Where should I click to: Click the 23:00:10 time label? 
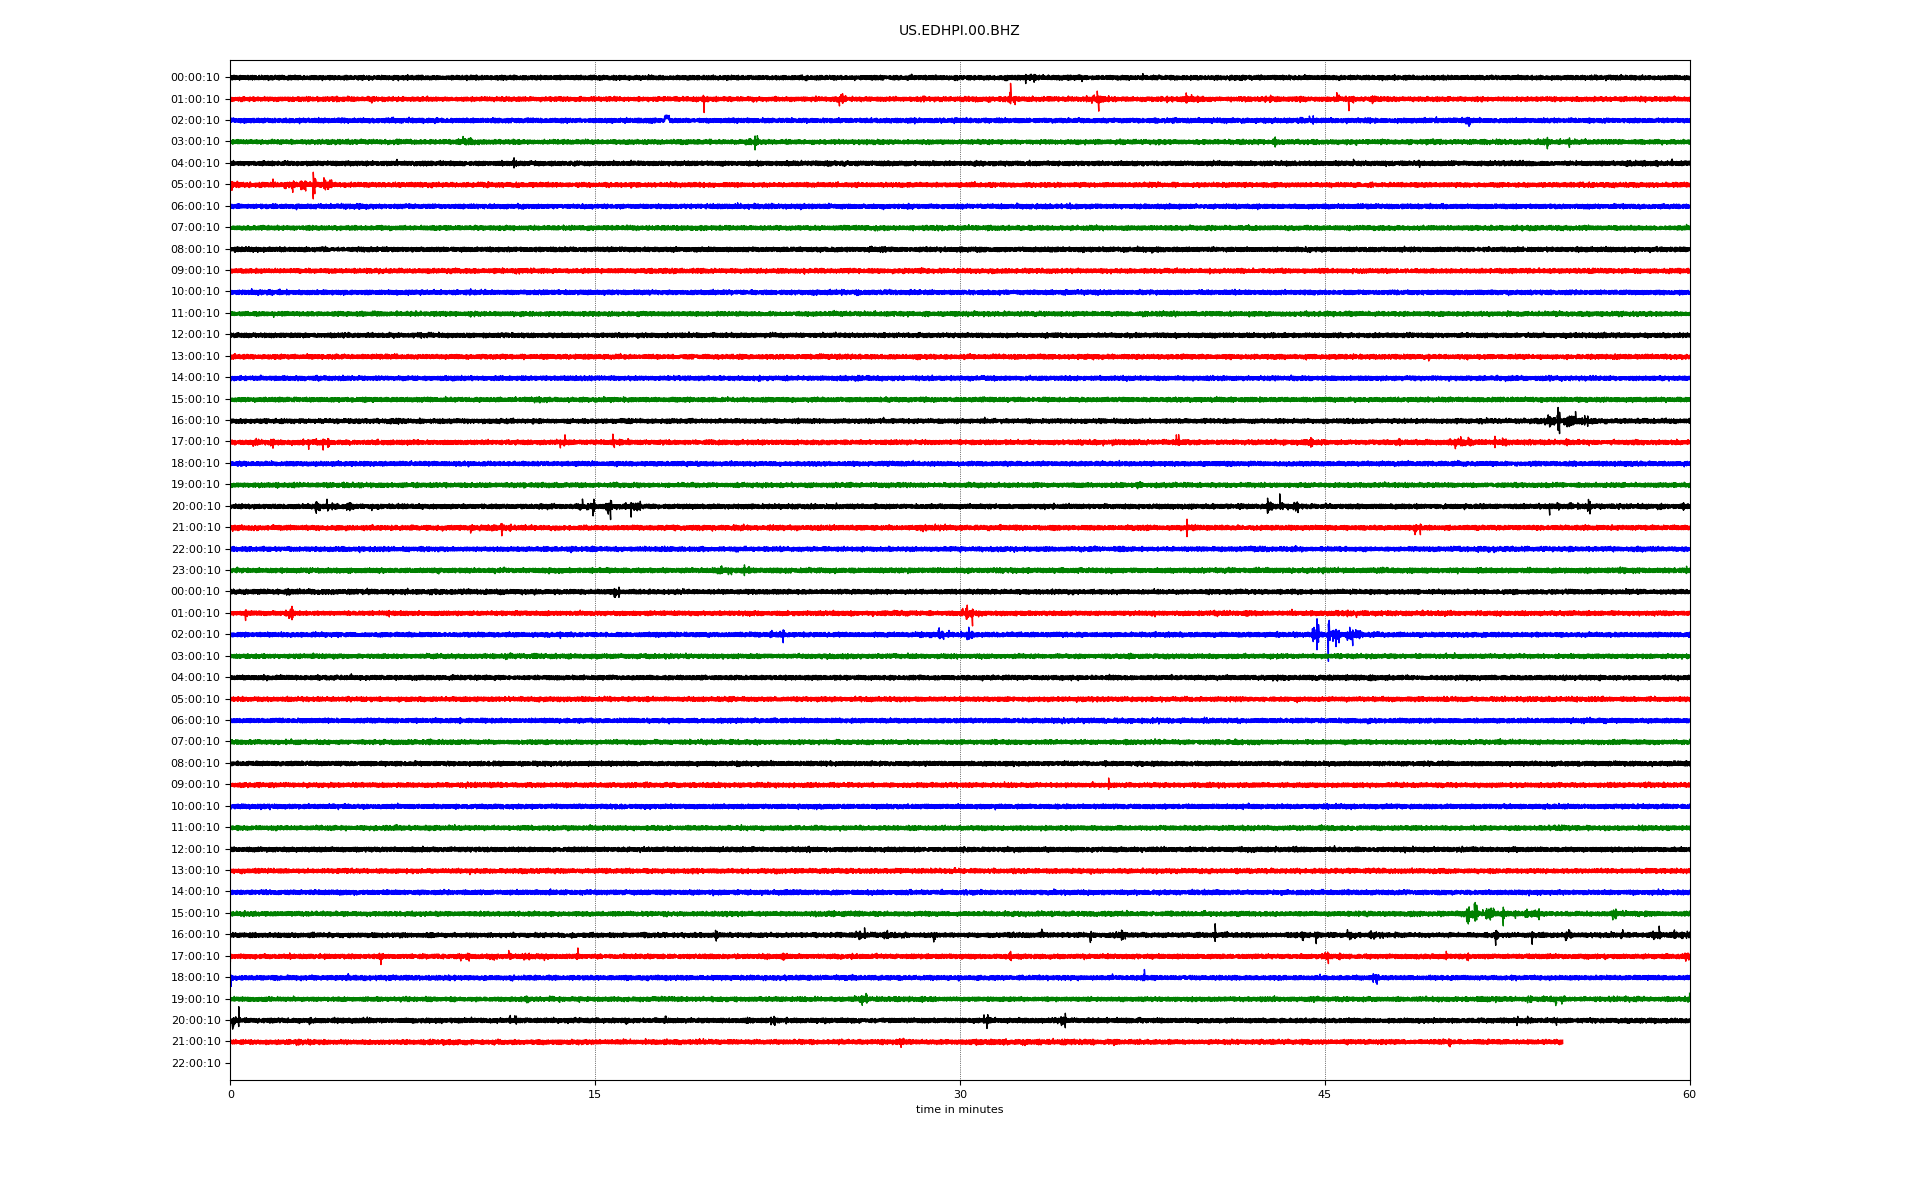click(195, 571)
